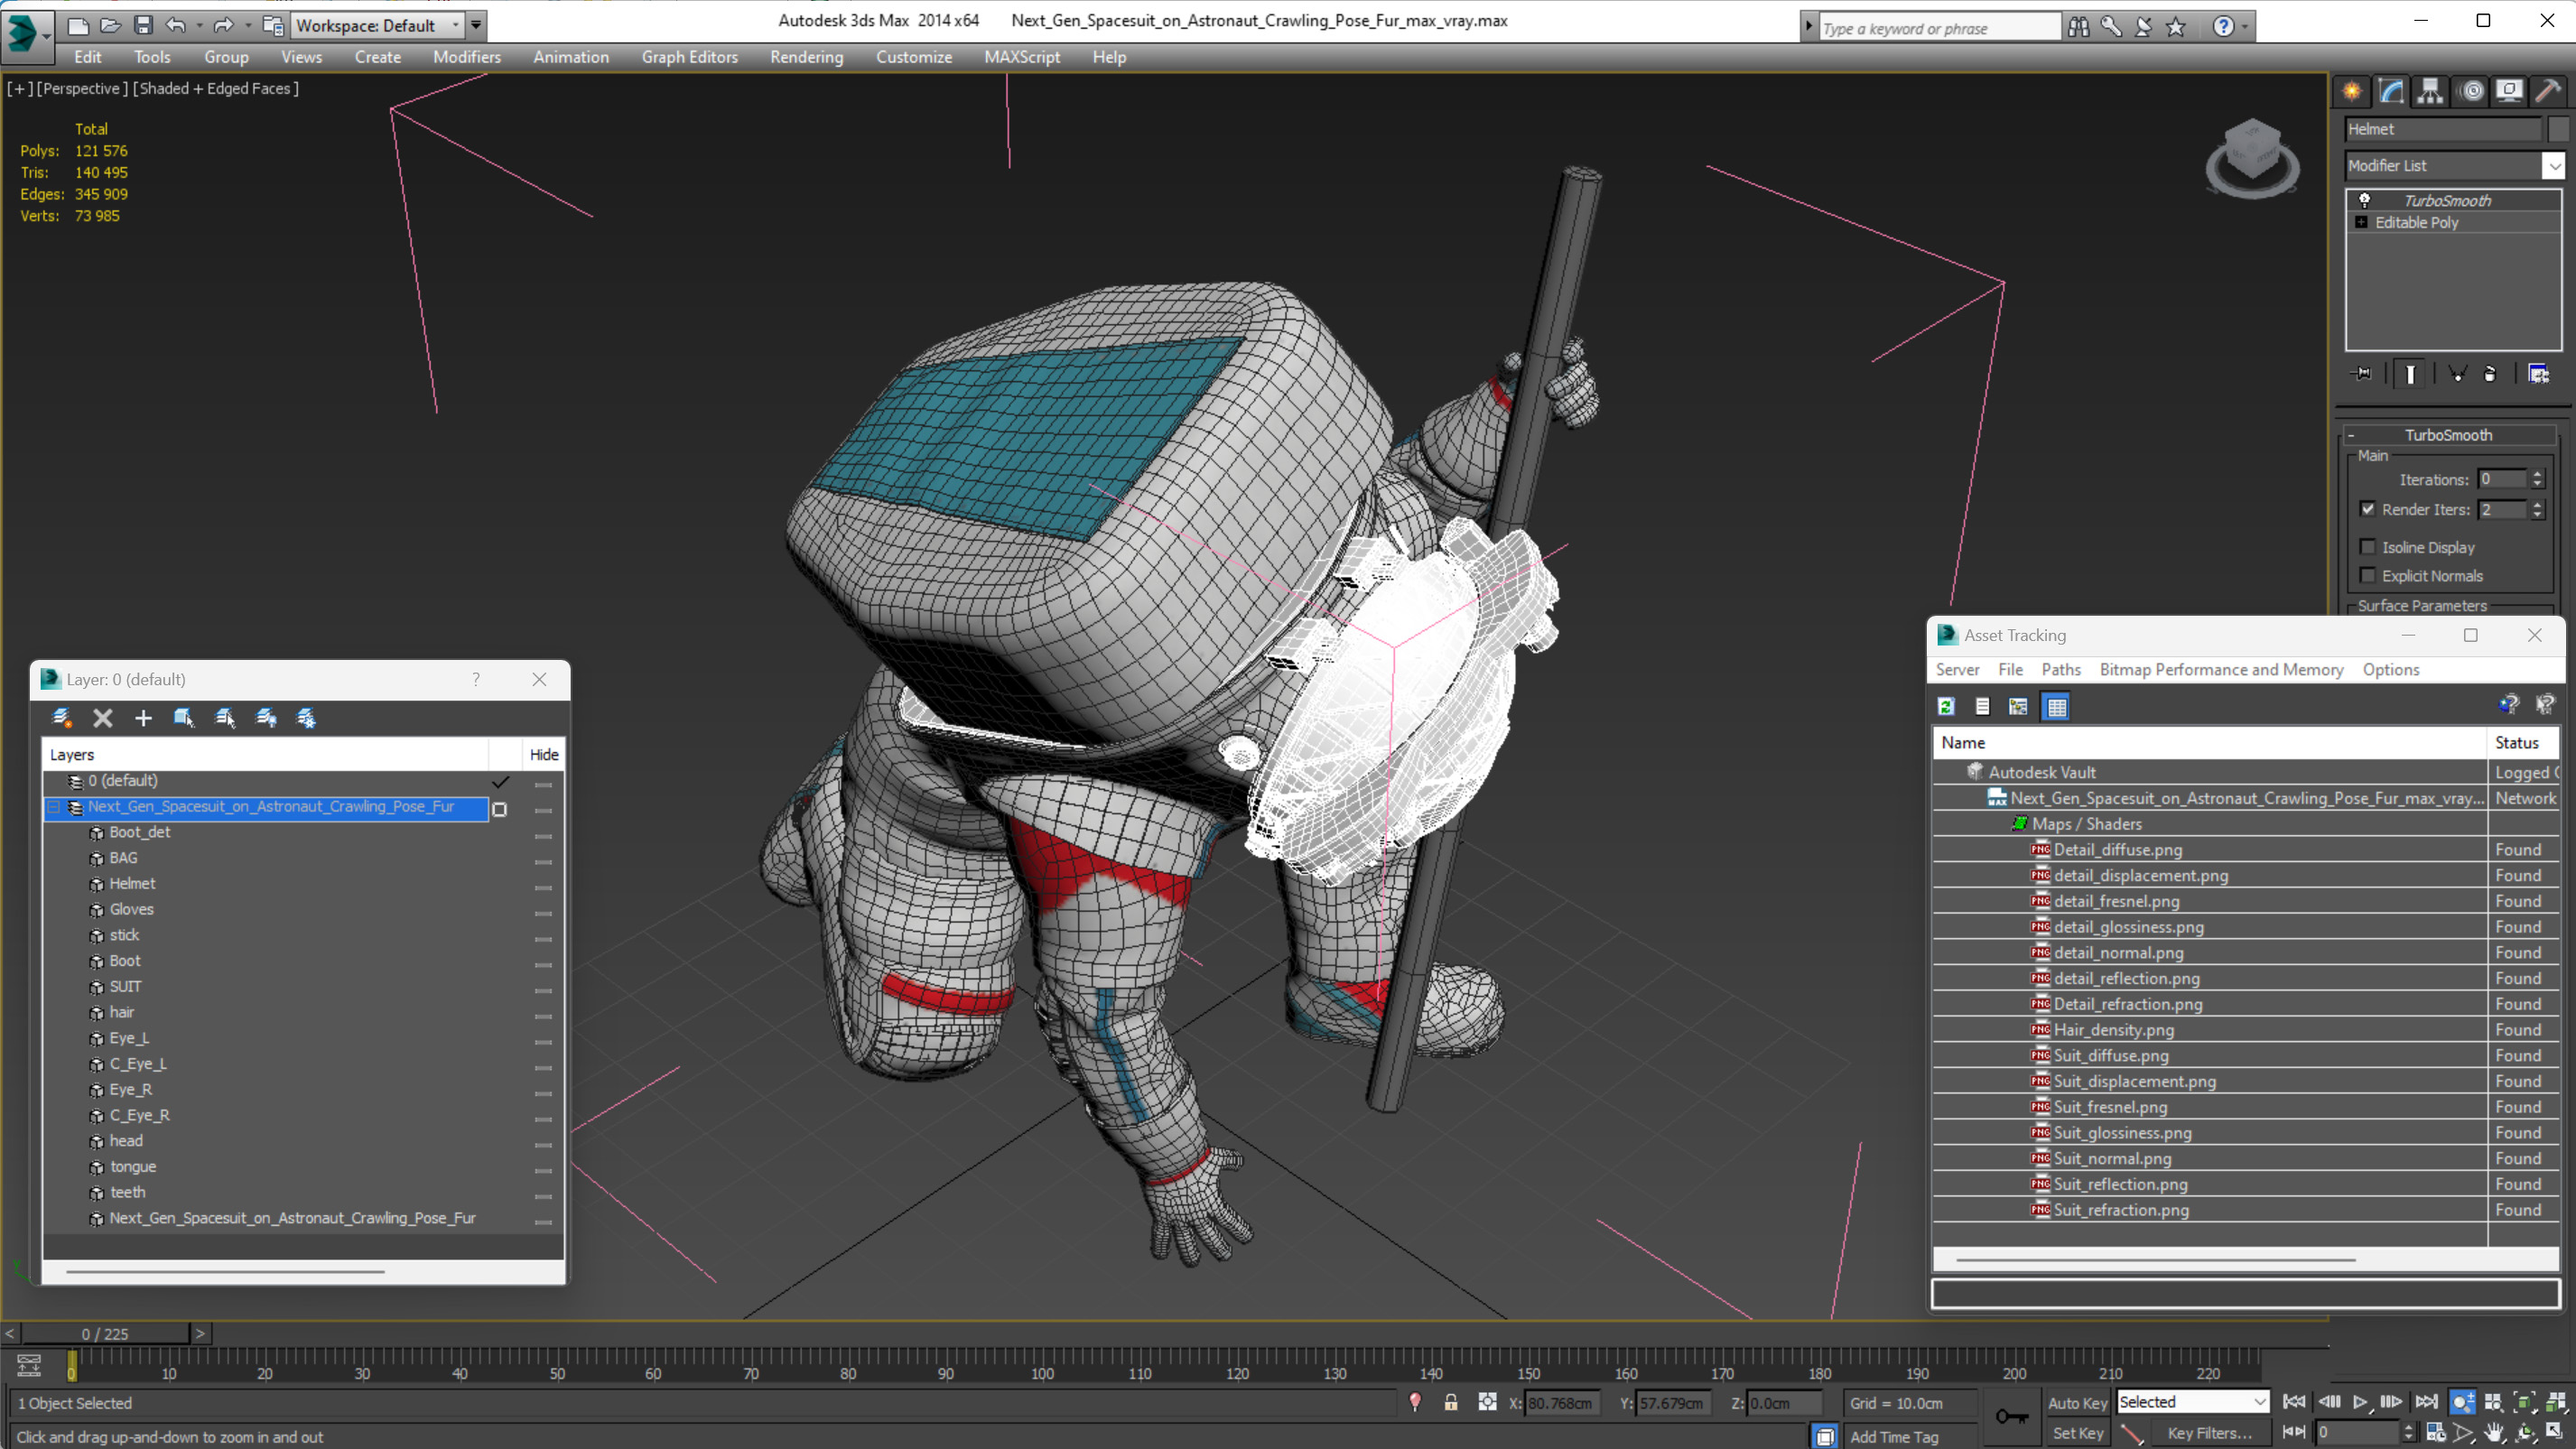Click the Key Filters button
The height and width of the screenshot is (1449, 2576).
(2209, 1433)
